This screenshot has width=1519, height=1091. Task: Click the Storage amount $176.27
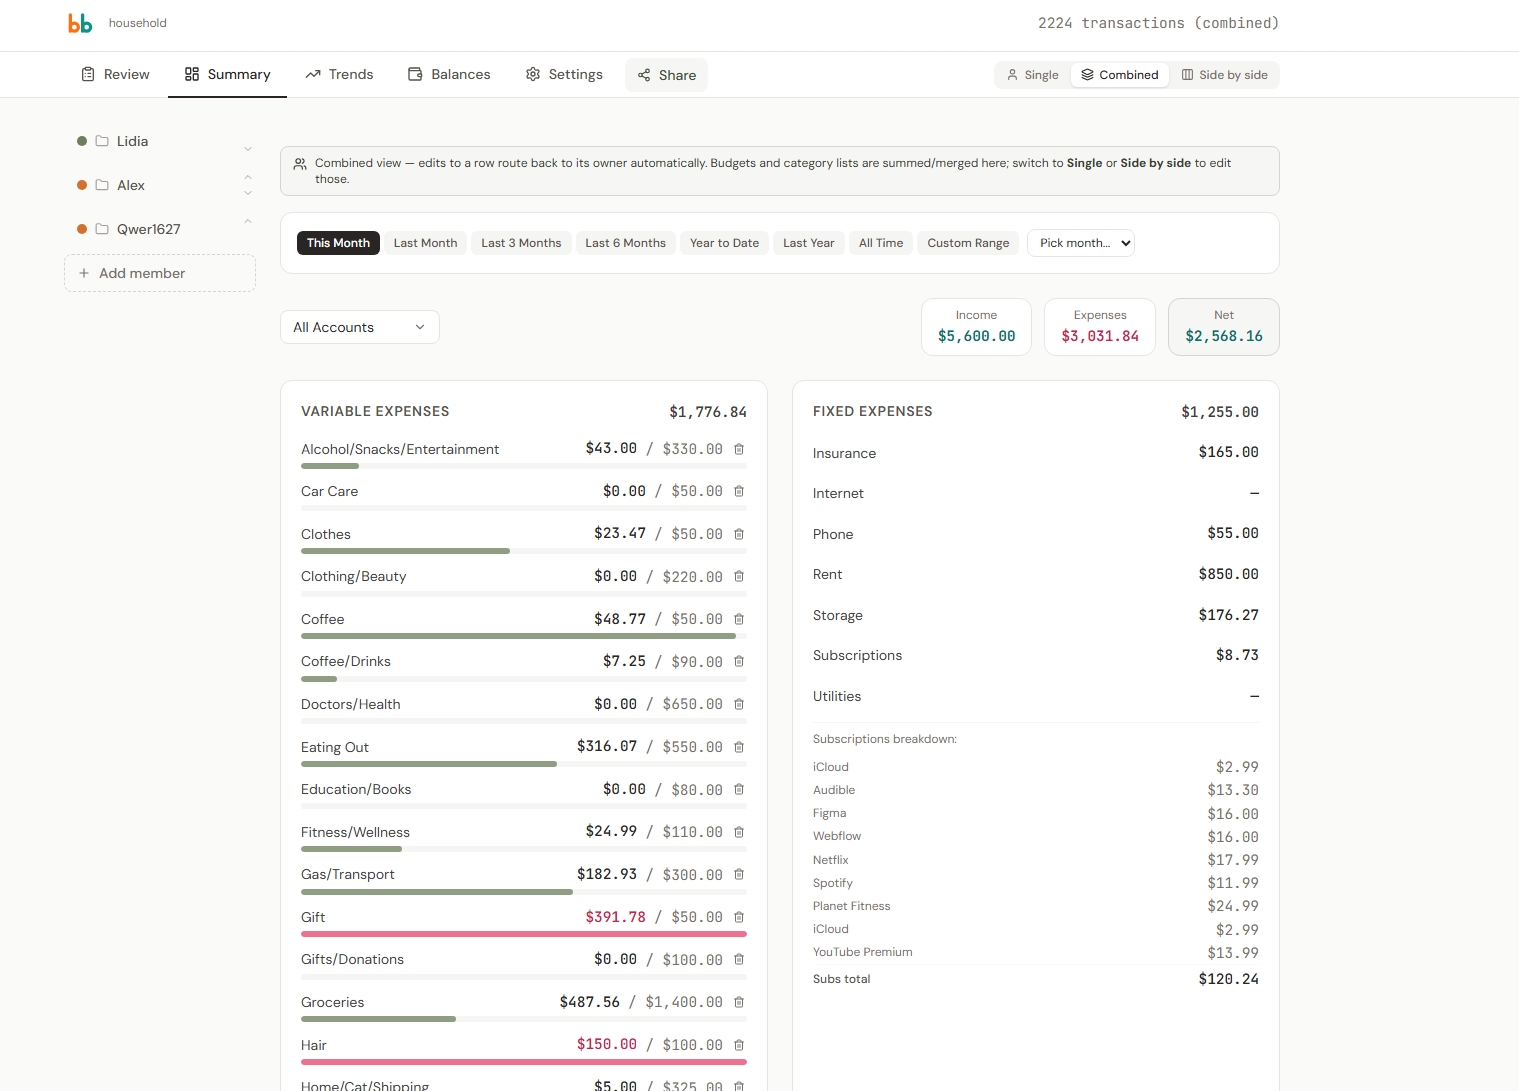(1229, 615)
